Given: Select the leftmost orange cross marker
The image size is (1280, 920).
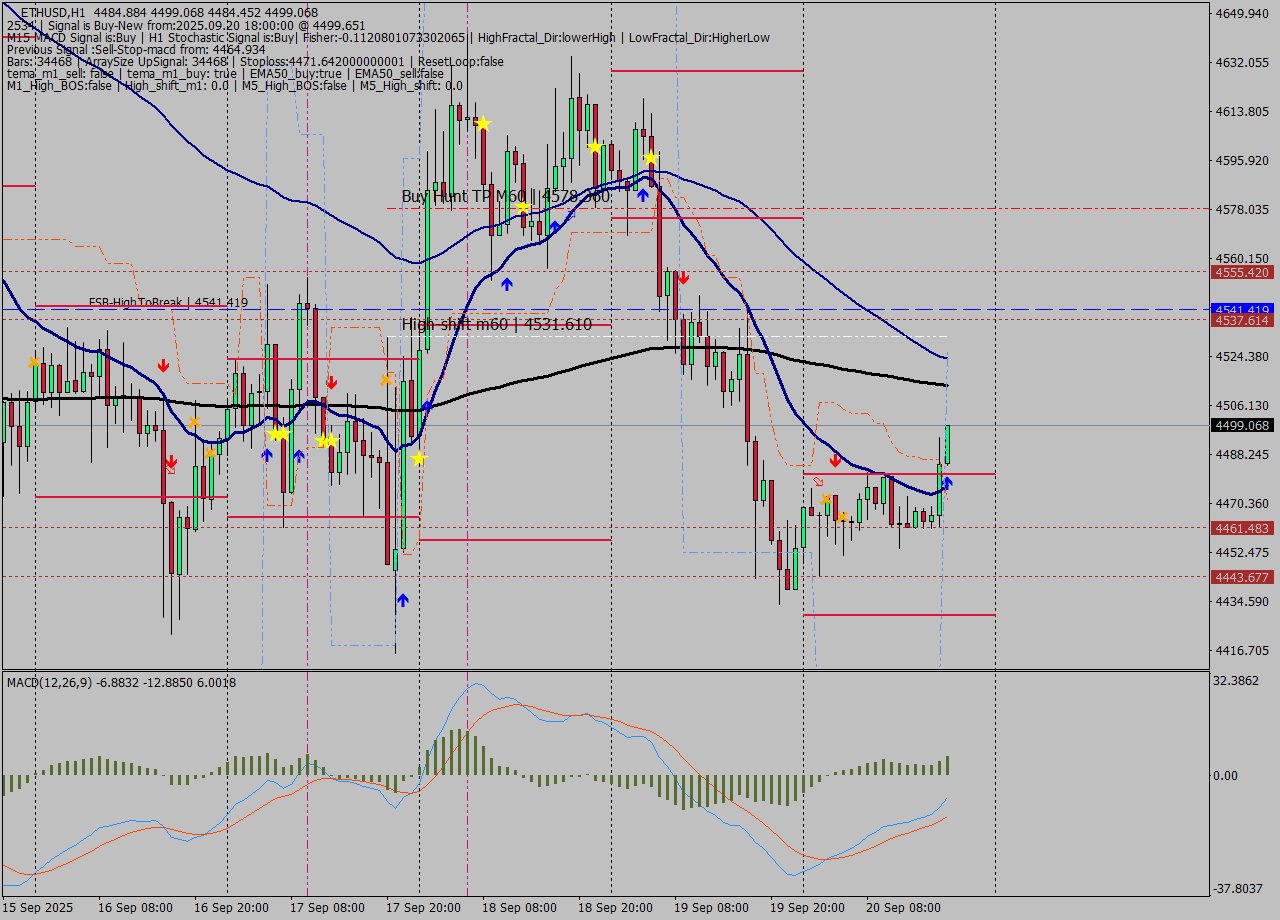Looking at the screenshot, I should coord(34,361).
